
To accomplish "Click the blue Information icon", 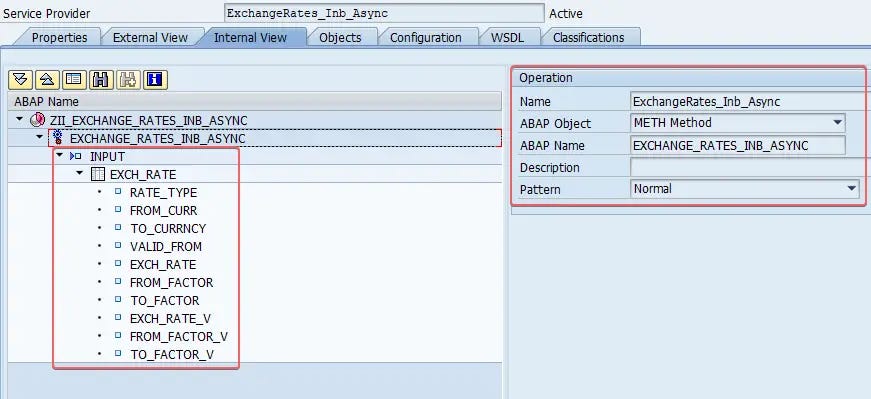I will [x=155, y=79].
